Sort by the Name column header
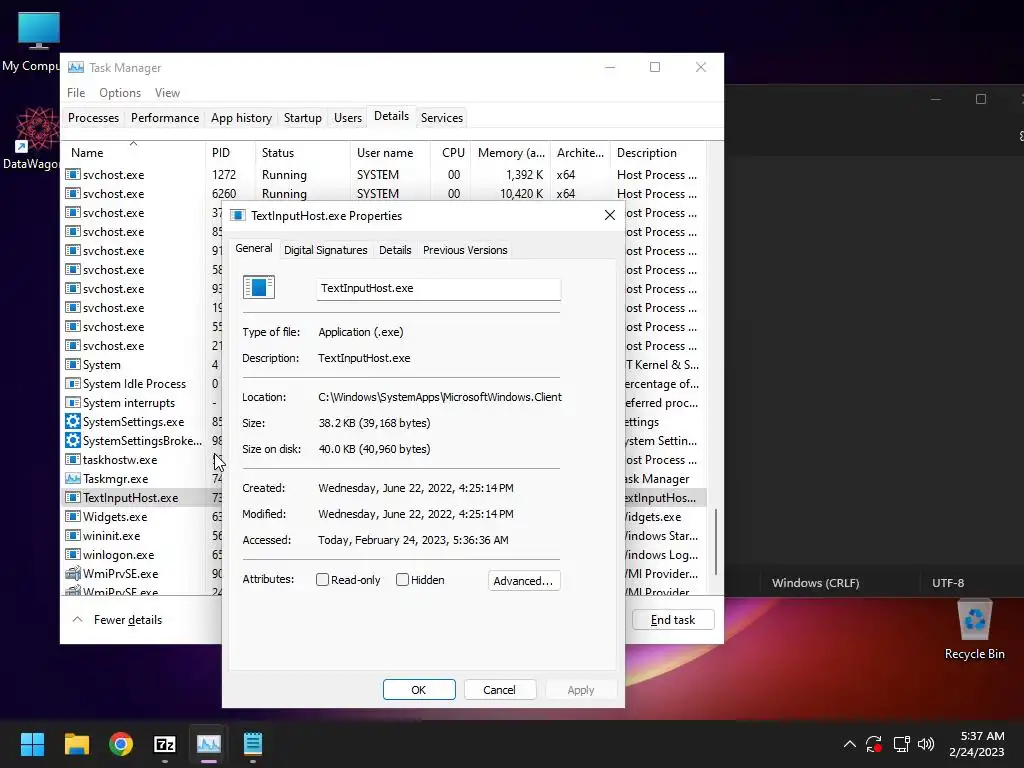The height and width of the screenshot is (768, 1024). coord(134,153)
